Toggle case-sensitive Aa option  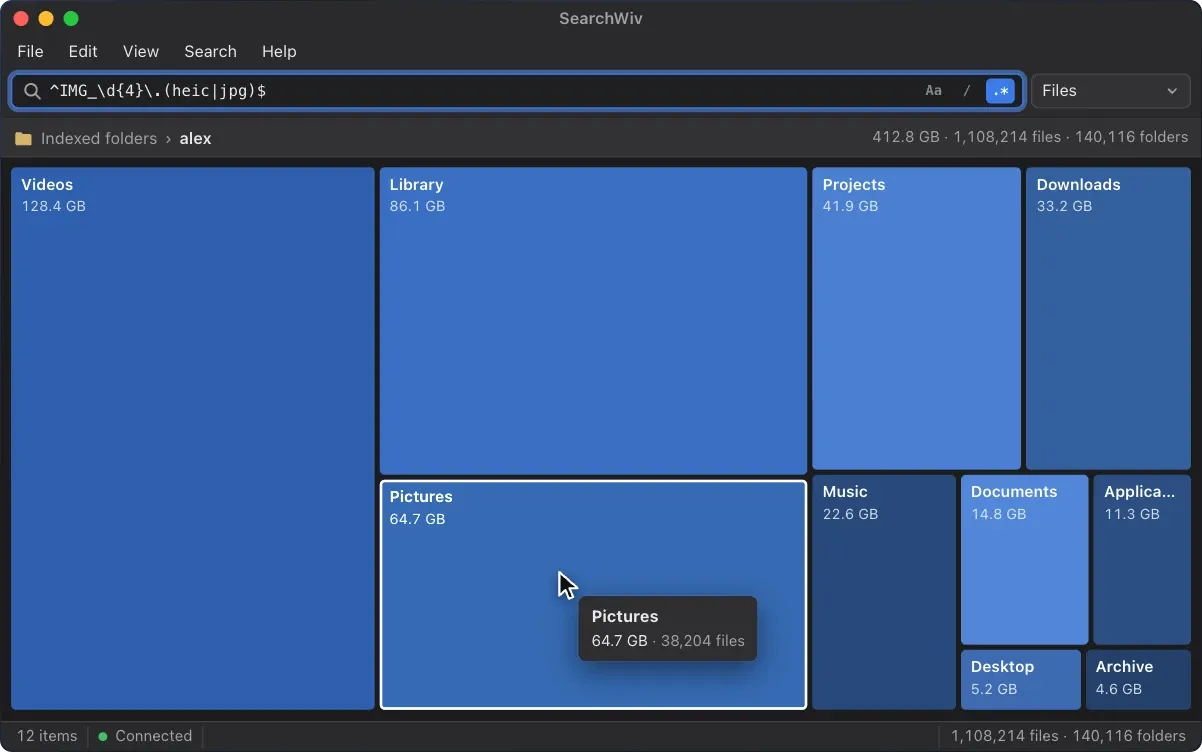(x=933, y=91)
